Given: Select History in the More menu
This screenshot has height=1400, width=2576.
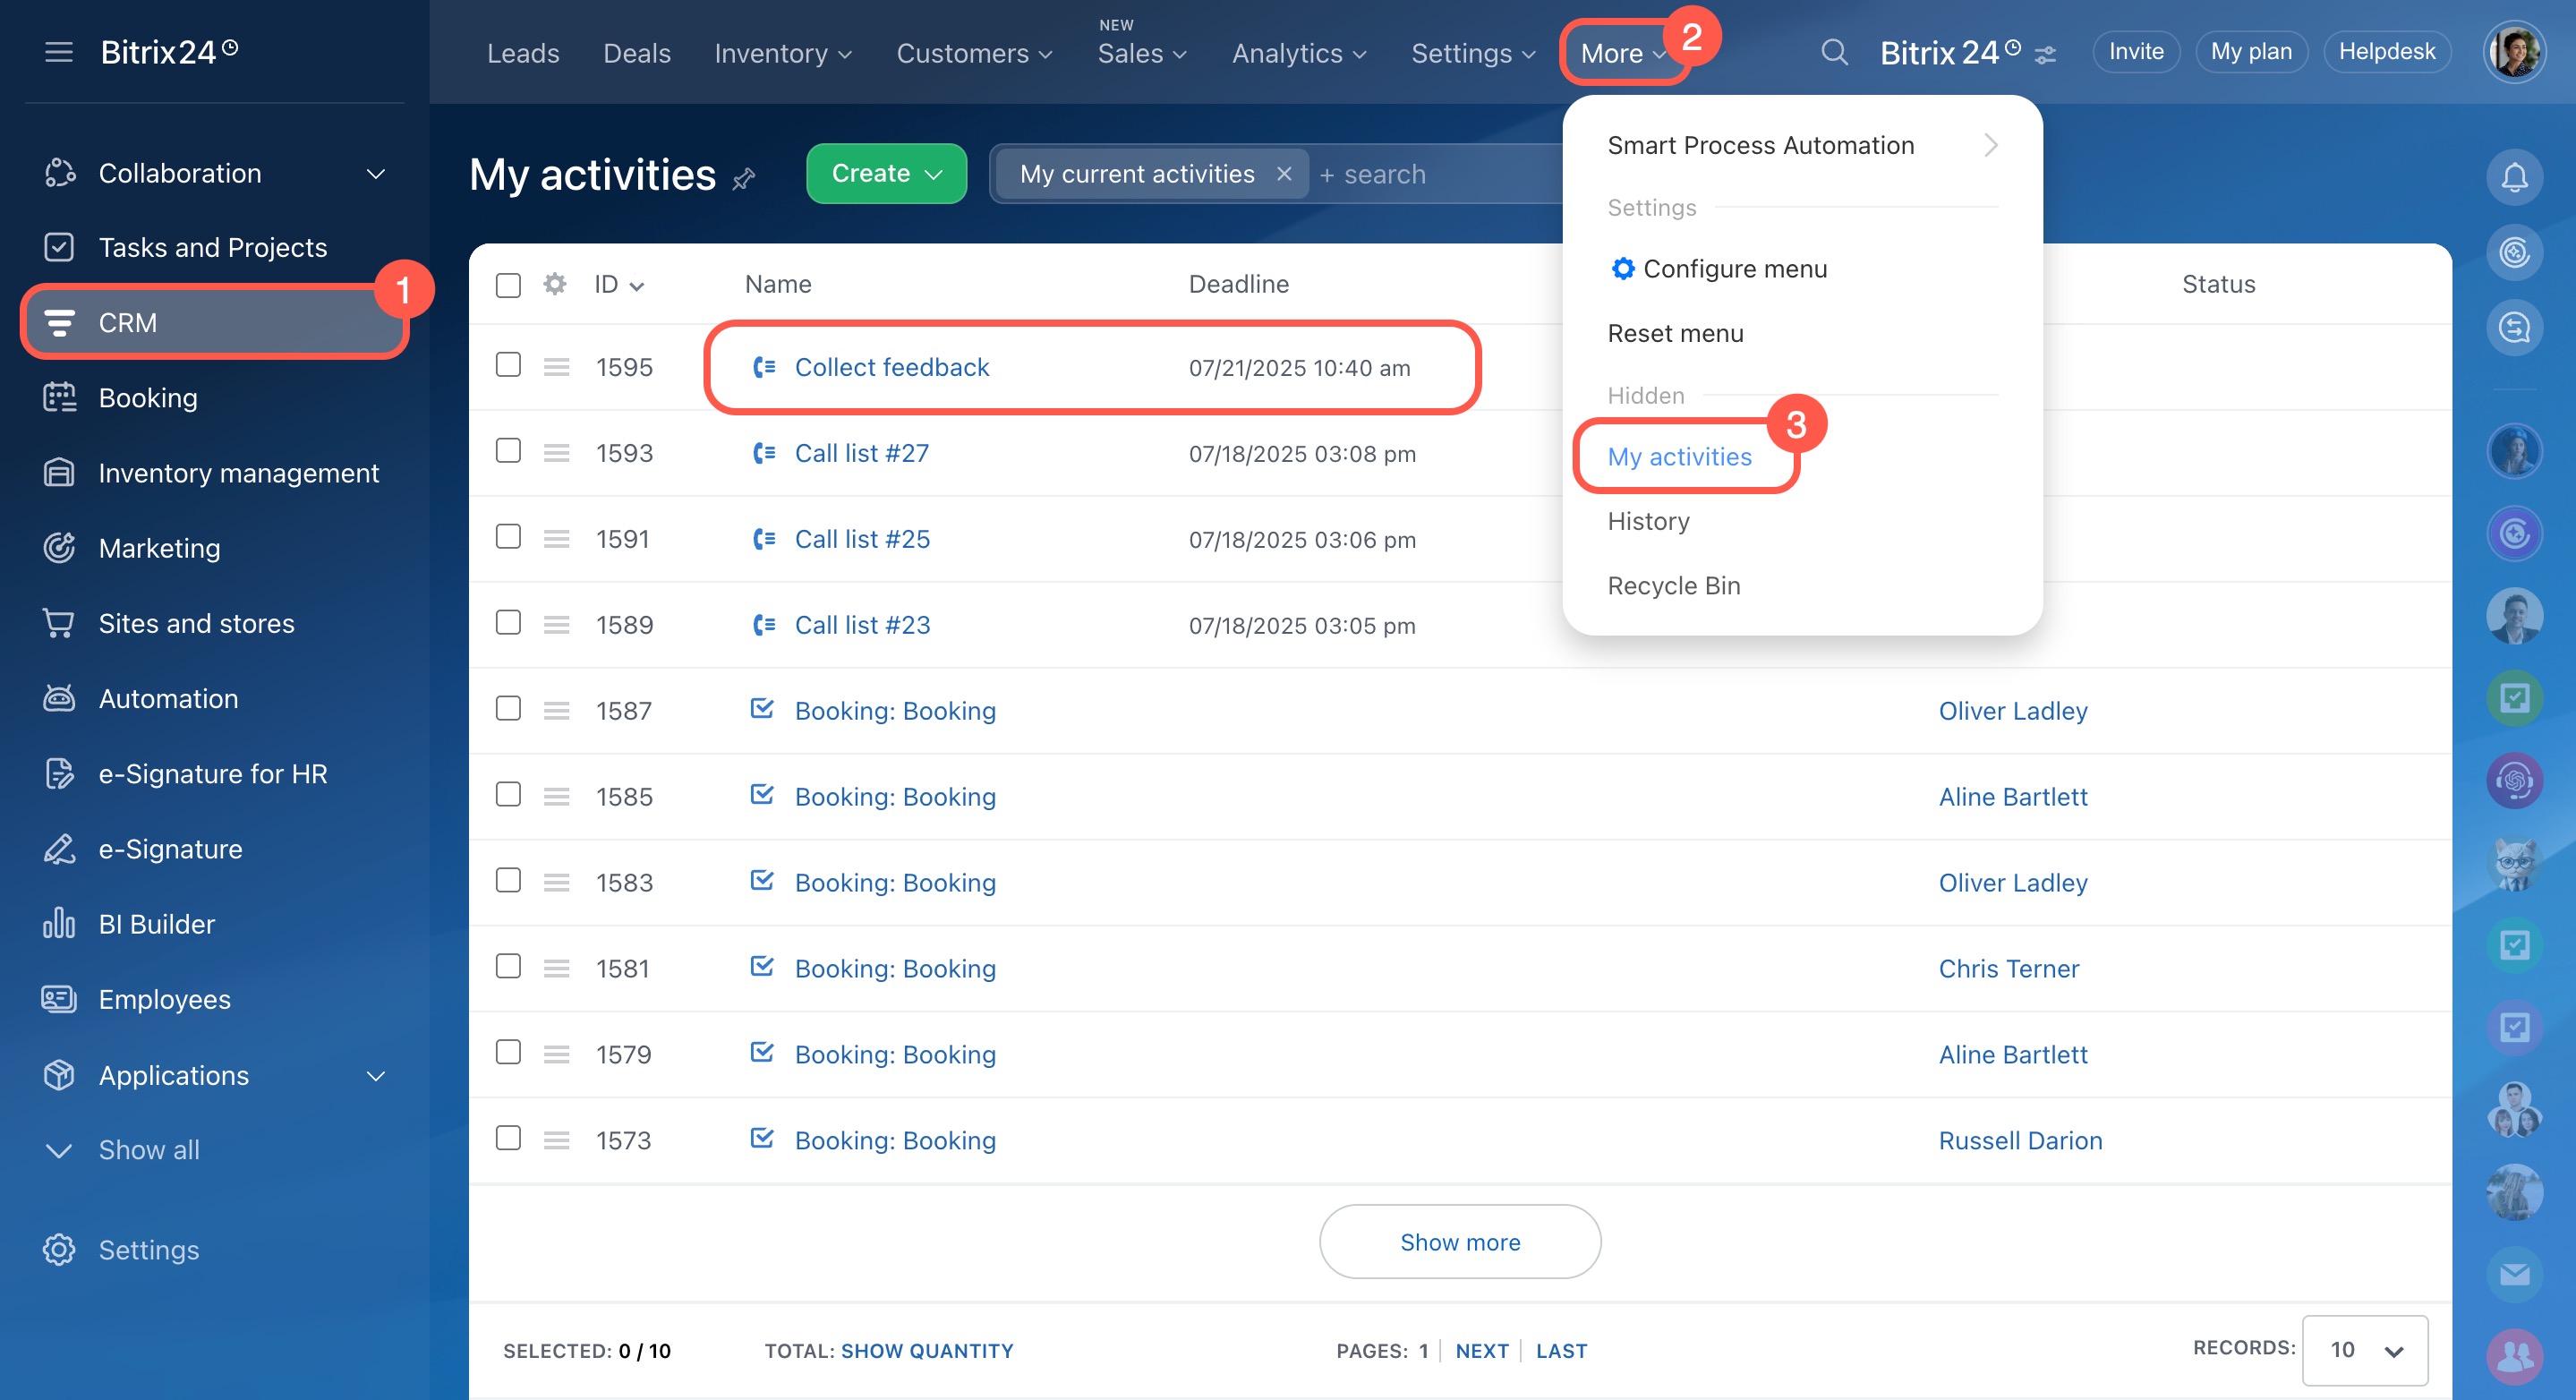Looking at the screenshot, I should (x=1648, y=521).
